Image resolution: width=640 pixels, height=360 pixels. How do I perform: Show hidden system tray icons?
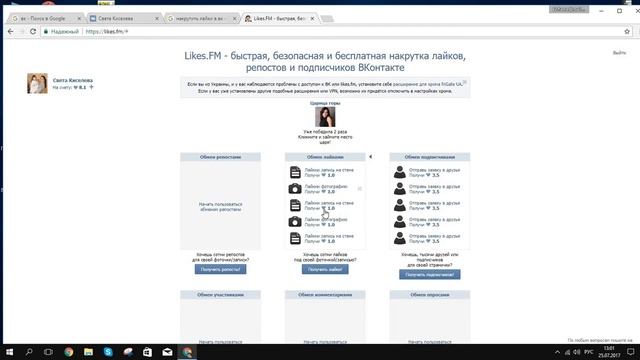(557, 352)
